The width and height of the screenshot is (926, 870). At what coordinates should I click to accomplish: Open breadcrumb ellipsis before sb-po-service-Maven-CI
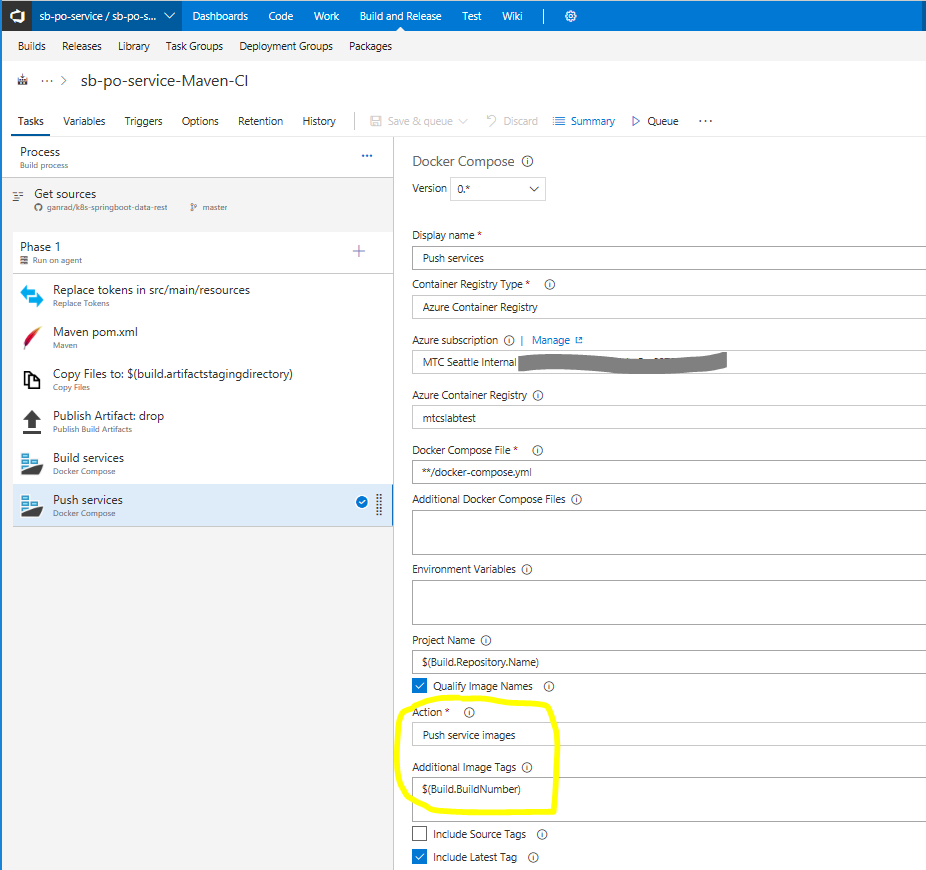(47, 80)
